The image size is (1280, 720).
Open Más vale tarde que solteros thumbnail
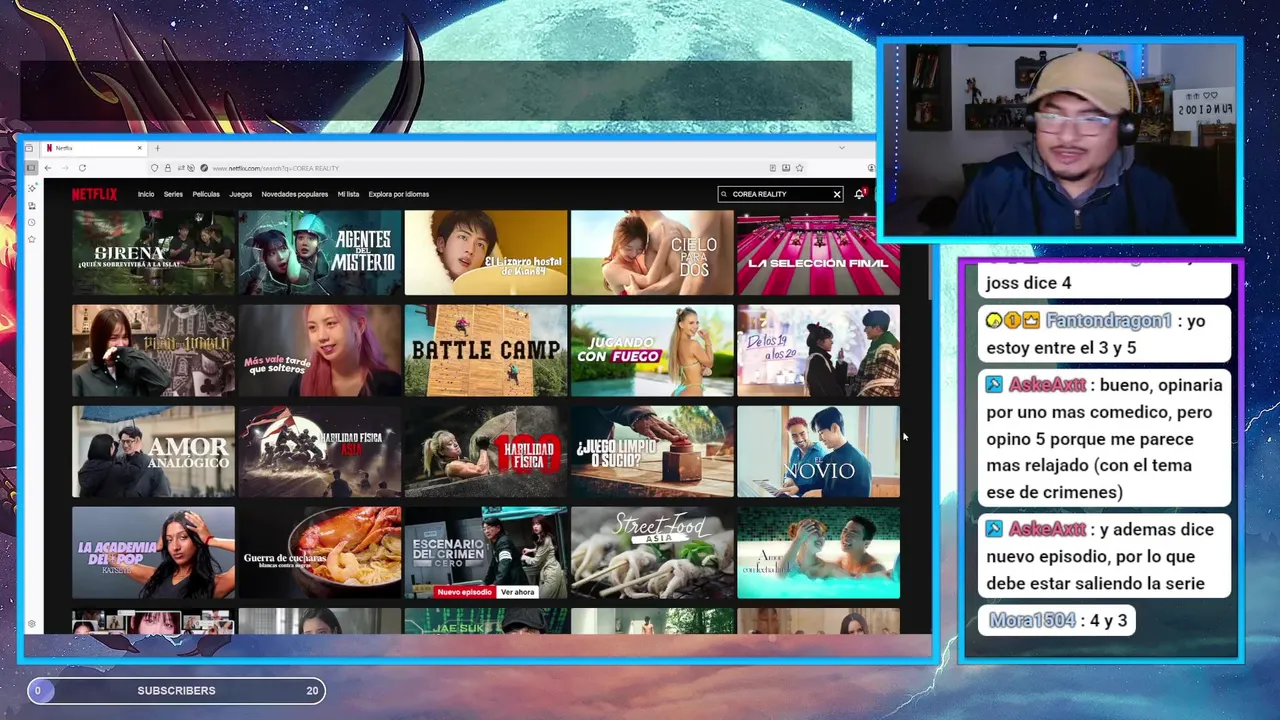click(320, 351)
